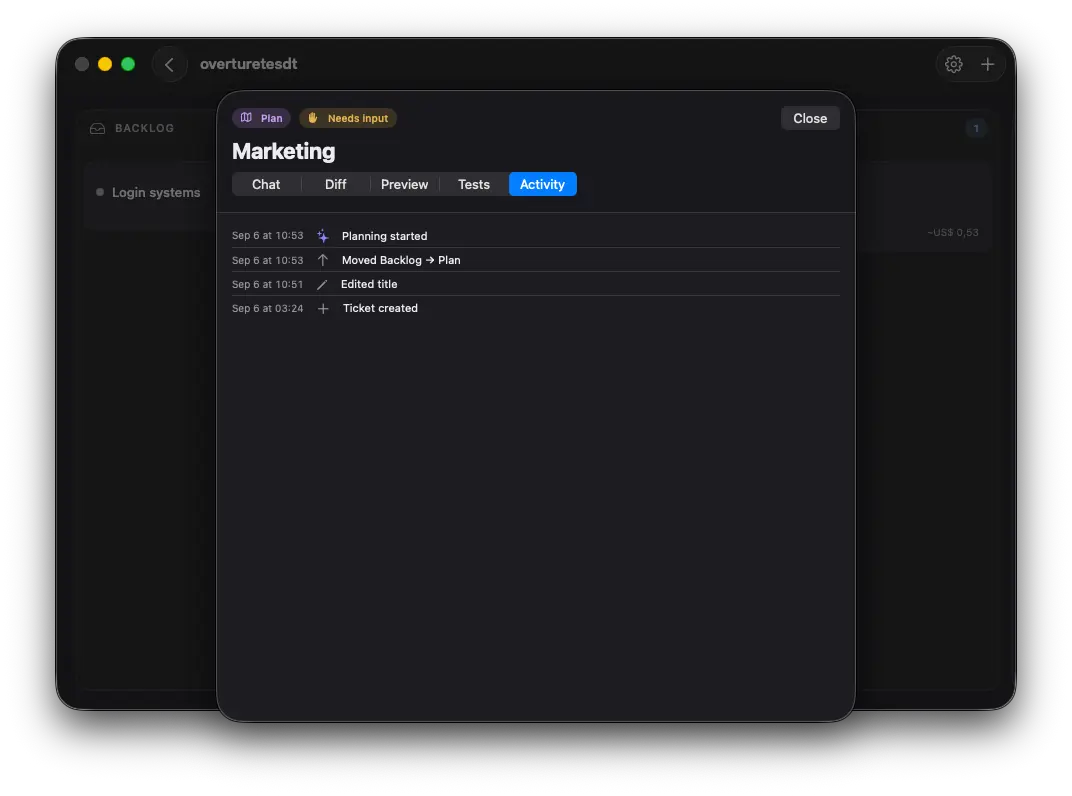Click the column count badge showing 1

tap(976, 129)
